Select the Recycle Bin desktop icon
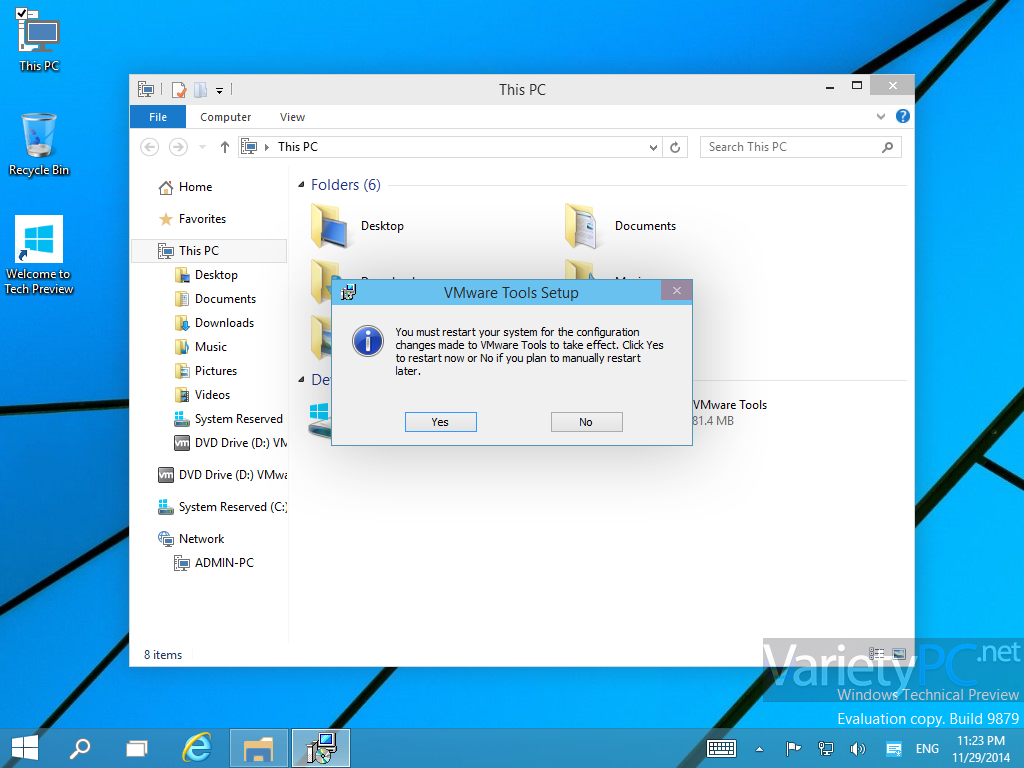This screenshot has height=768, width=1024. click(x=39, y=145)
